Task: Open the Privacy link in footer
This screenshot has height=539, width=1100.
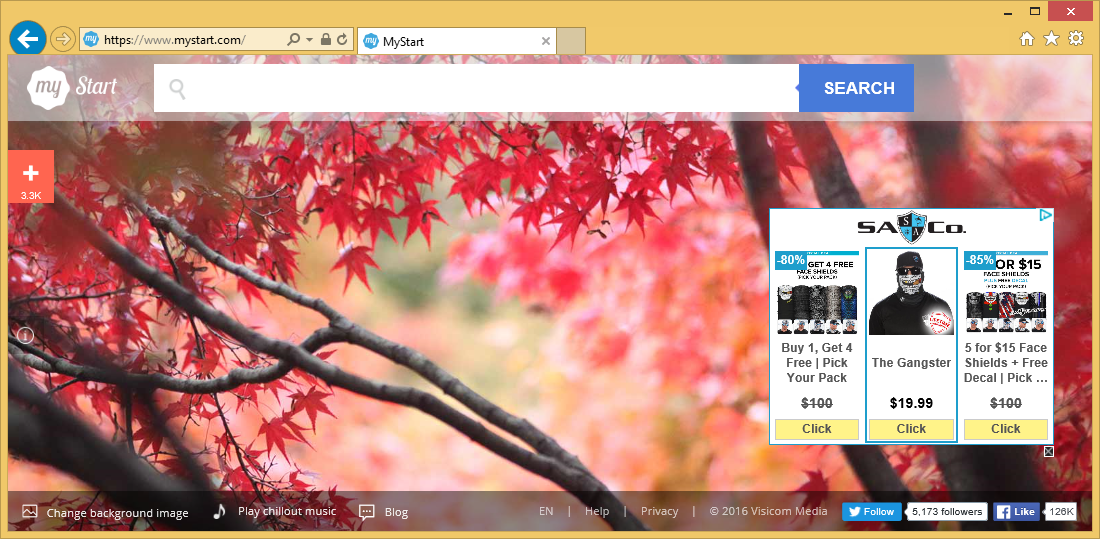Action: pos(659,512)
